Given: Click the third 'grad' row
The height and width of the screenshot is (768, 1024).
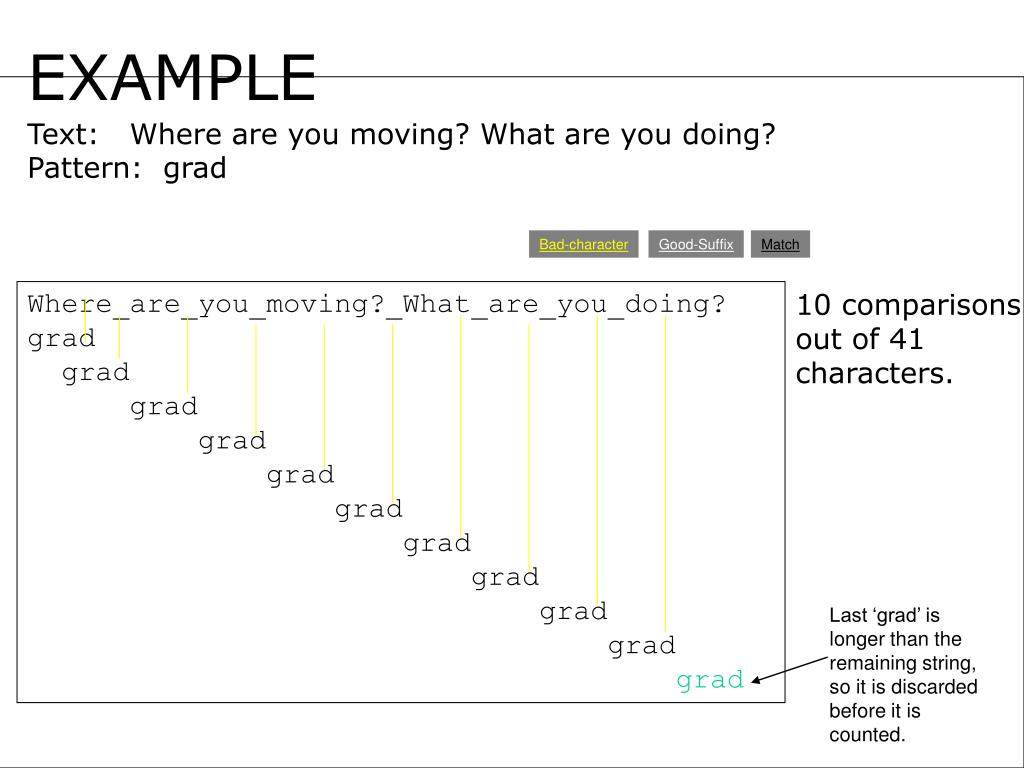Looking at the screenshot, I should (x=164, y=408).
